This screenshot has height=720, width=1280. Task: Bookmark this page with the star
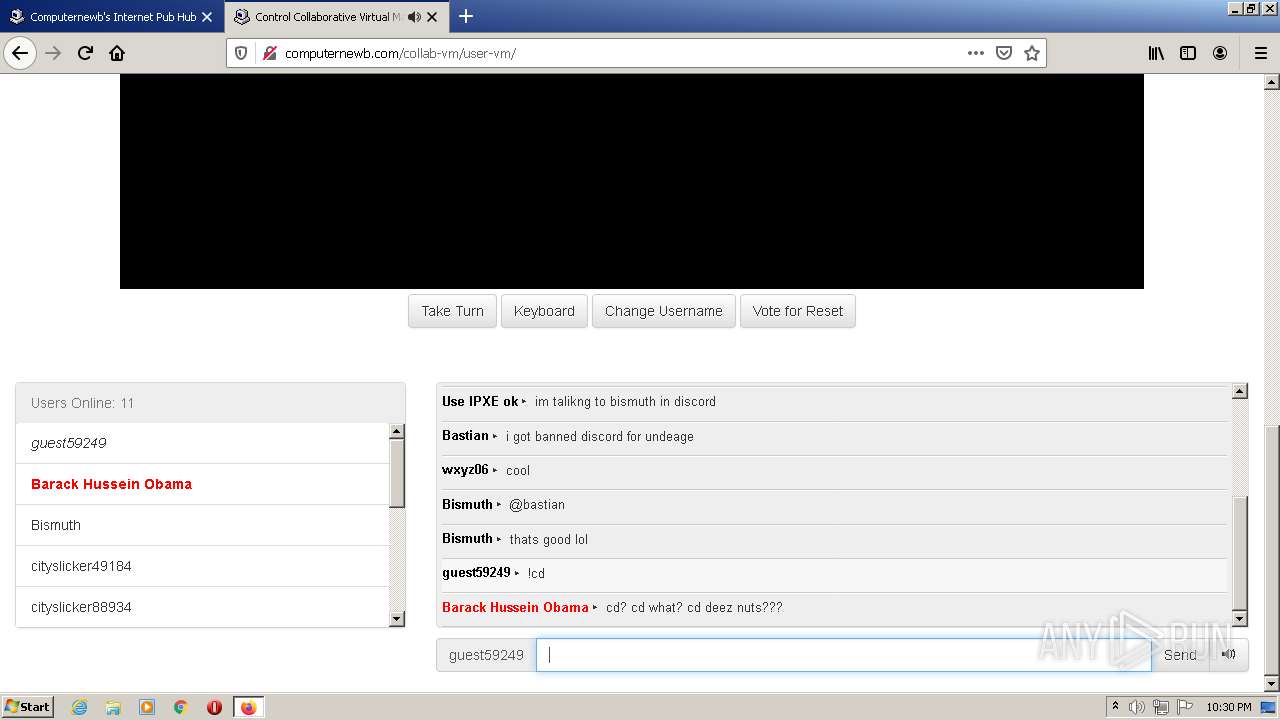[x=1032, y=53]
